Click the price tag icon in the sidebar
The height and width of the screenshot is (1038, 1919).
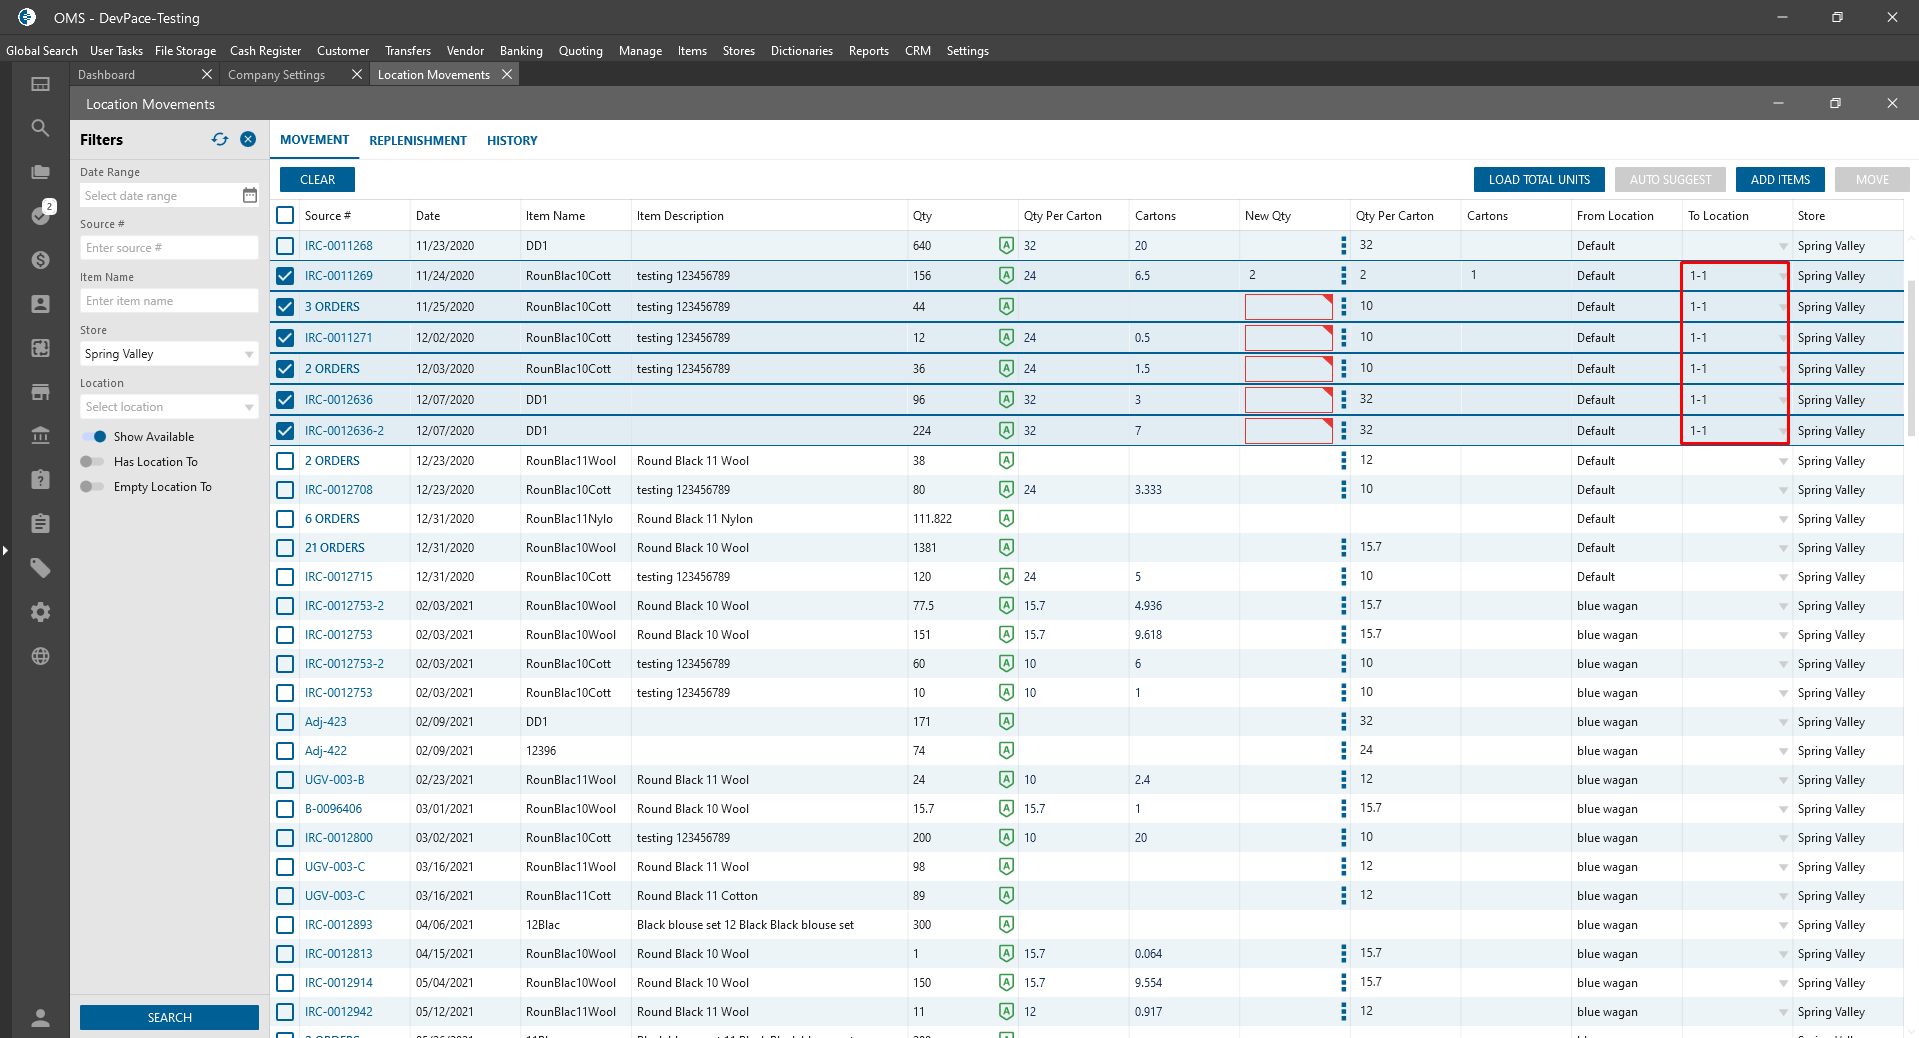(40, 568)
